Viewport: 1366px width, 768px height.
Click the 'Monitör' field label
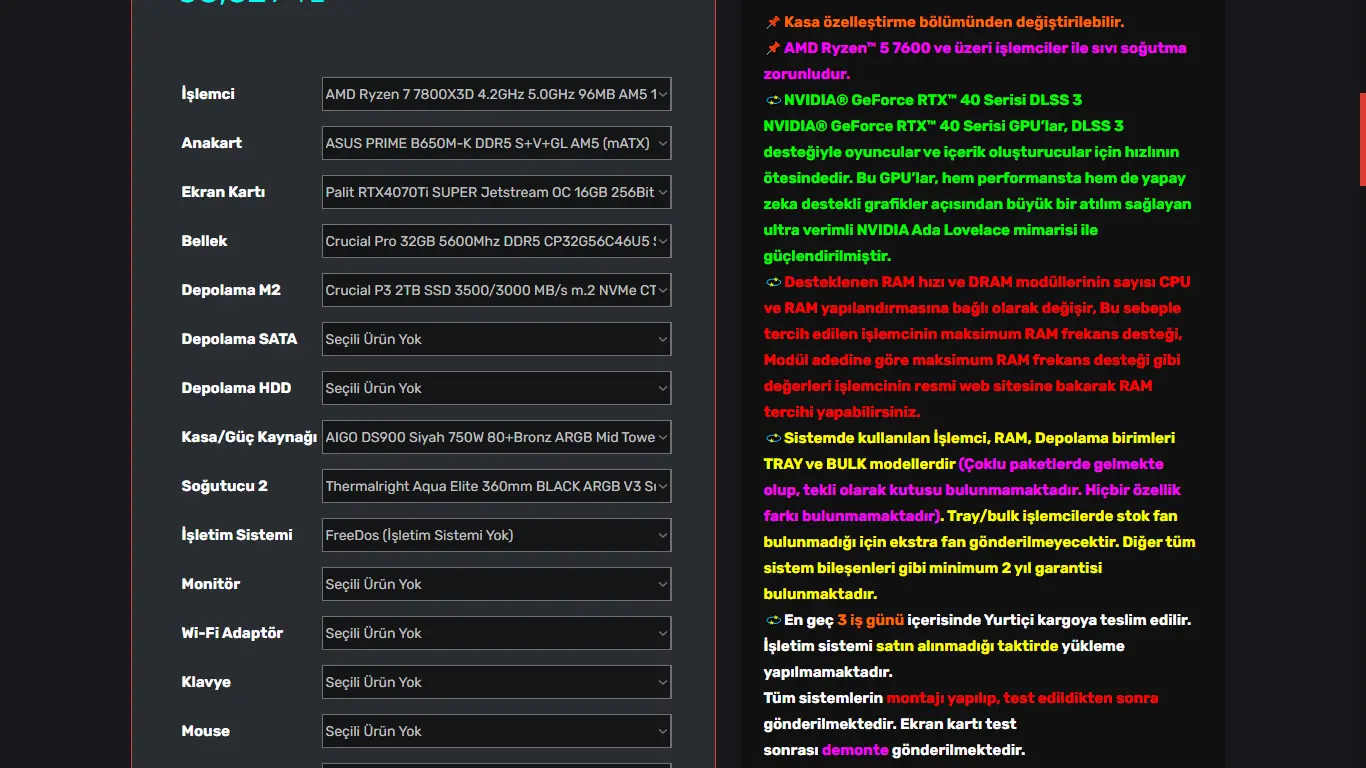pos(211,584)
